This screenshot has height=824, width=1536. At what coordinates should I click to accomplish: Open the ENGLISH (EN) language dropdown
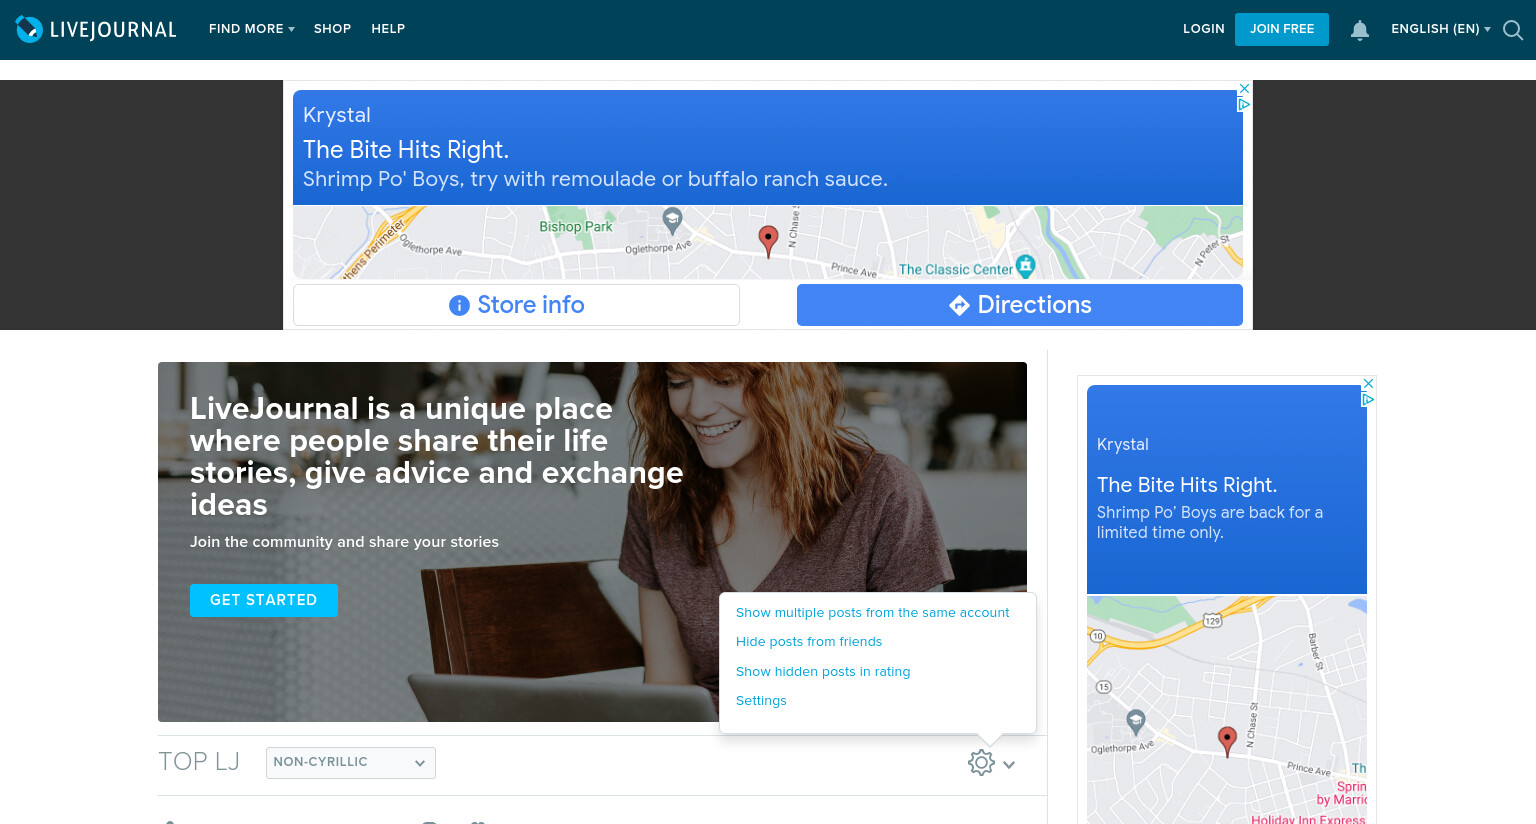pyautogui.click(x=1440, y=29)
